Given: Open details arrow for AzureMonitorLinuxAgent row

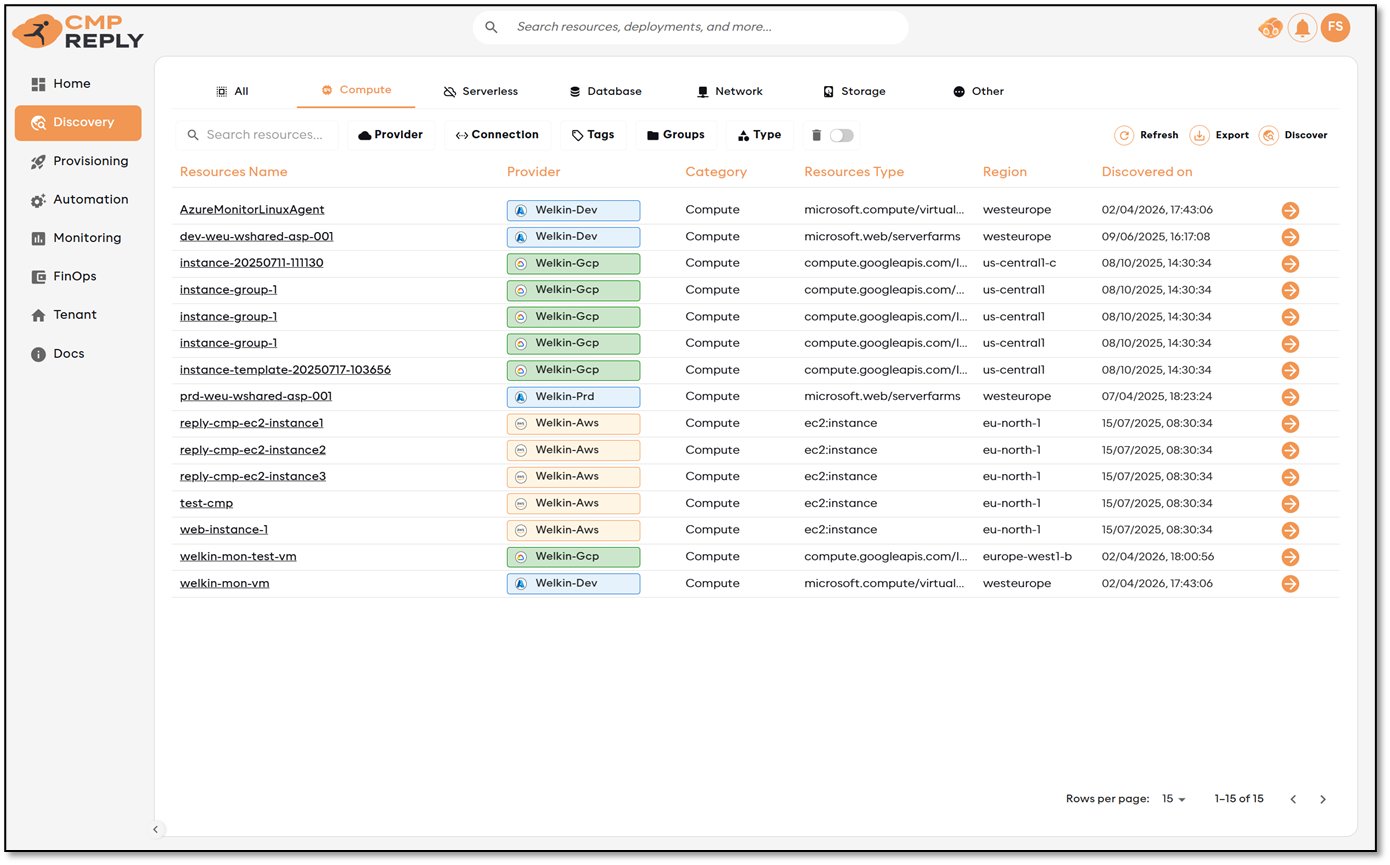Looking at the screenshot, I should coord(1290,210).
